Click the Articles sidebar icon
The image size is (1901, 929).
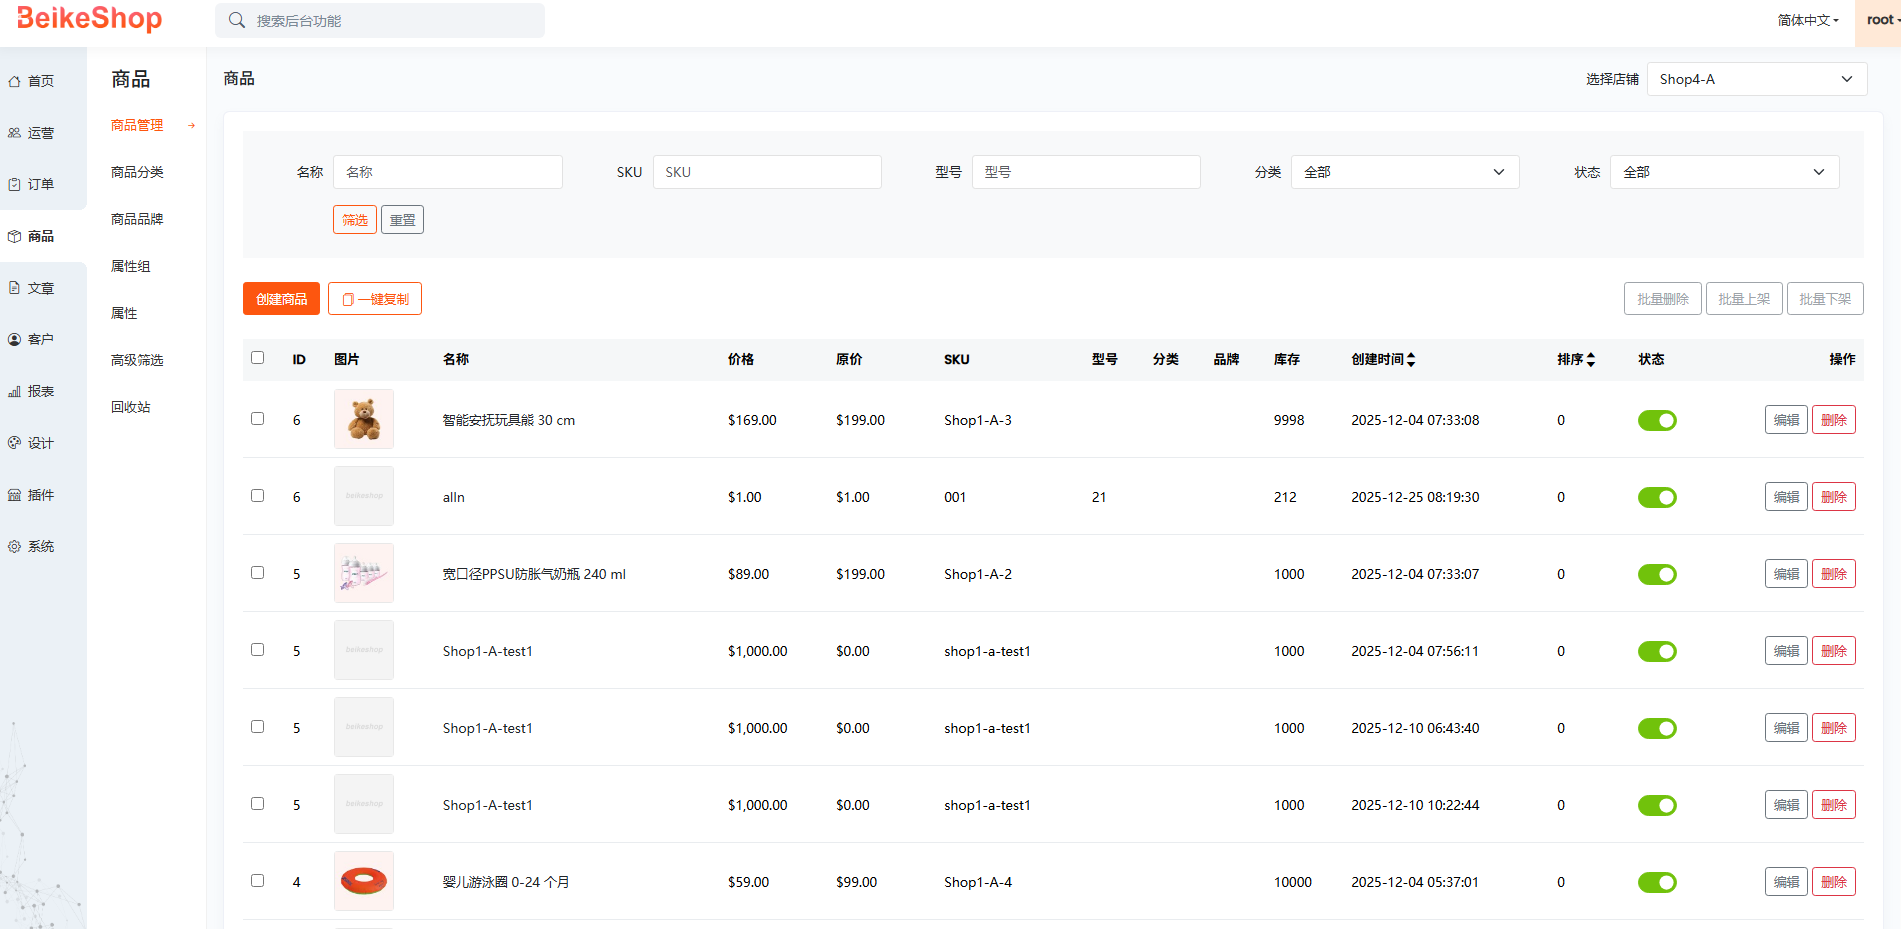pyautogui.click(x=15, y=288)
